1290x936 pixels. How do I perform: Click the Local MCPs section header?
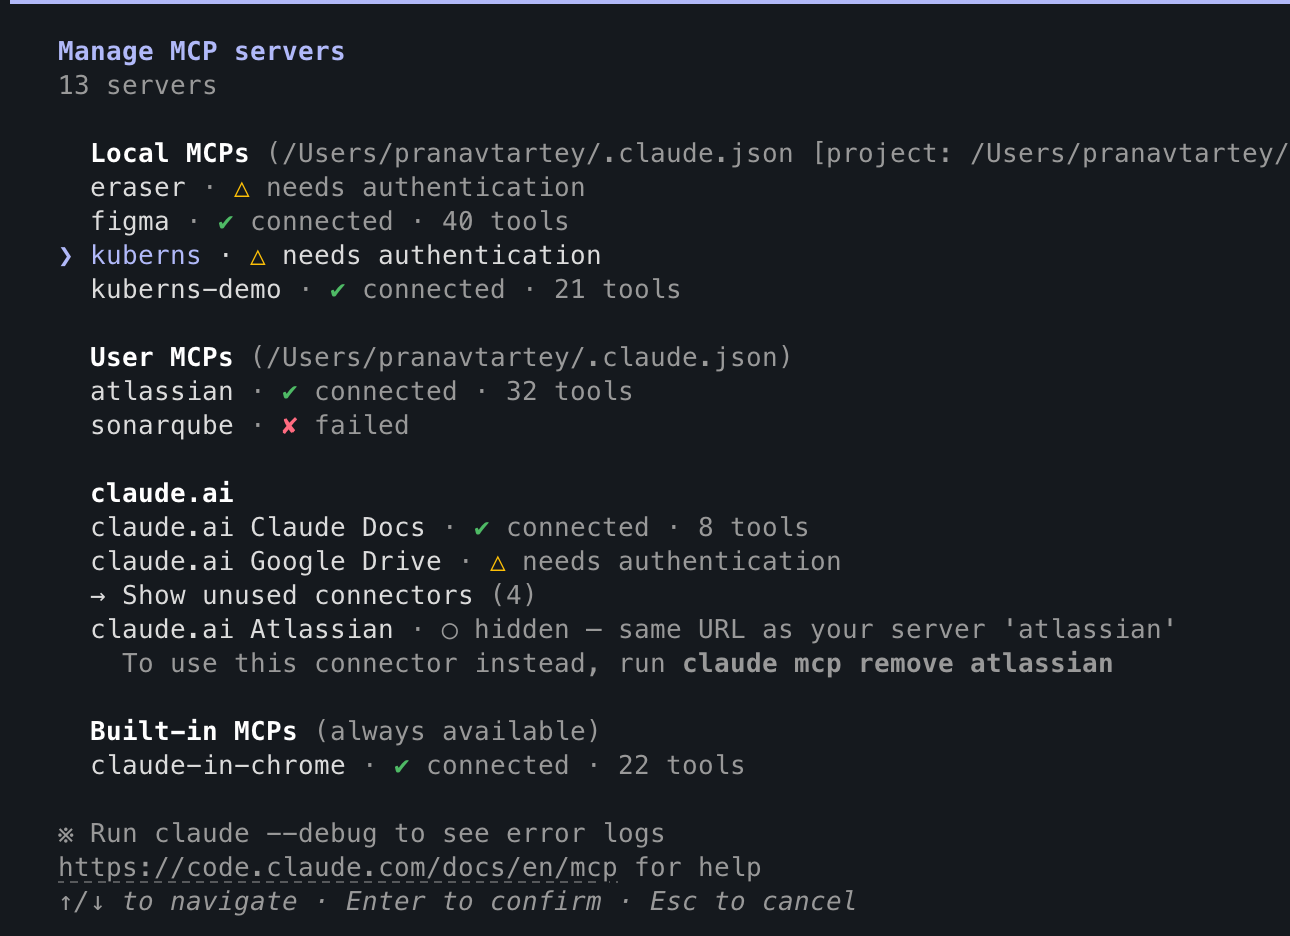click(x=170, y=154)
